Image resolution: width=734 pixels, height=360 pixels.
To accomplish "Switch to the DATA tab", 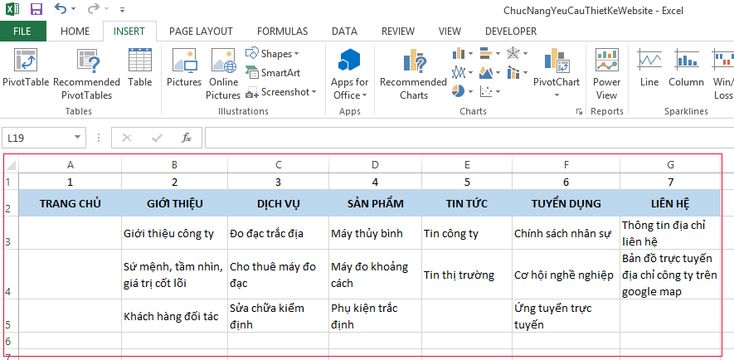I will [x=344, y=31].
